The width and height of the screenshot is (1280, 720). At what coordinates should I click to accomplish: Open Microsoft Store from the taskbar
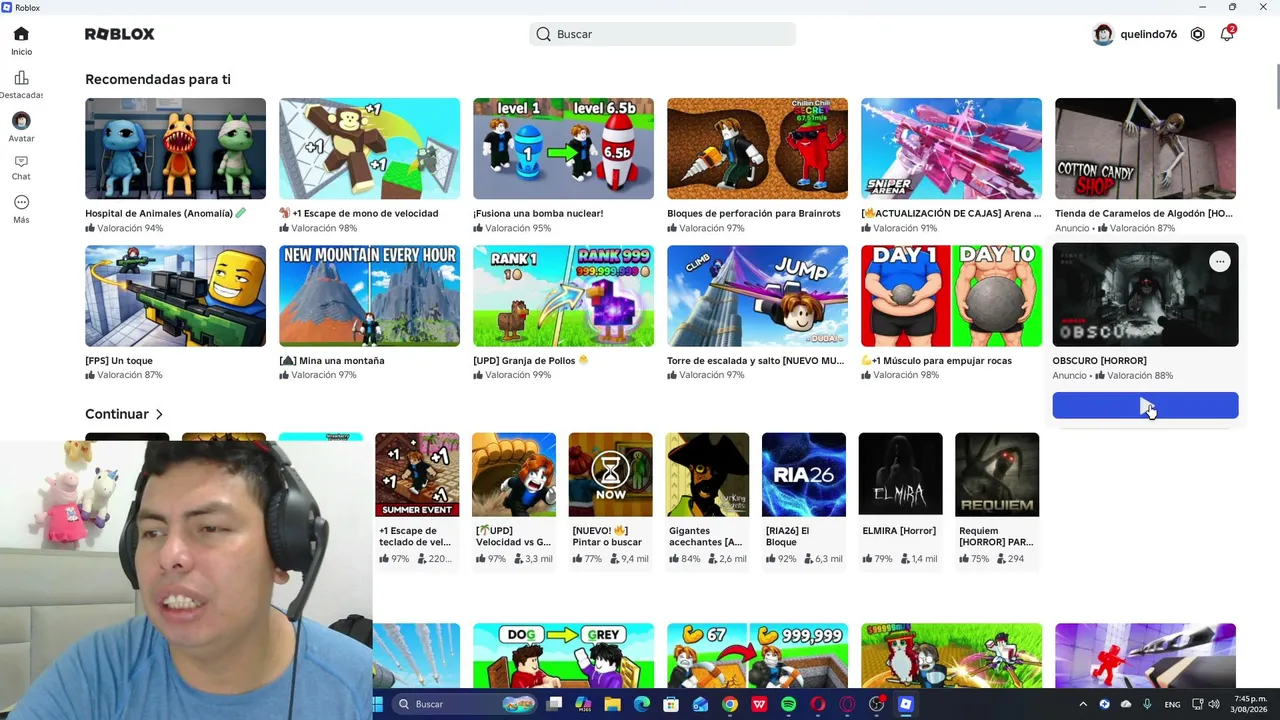671,704
